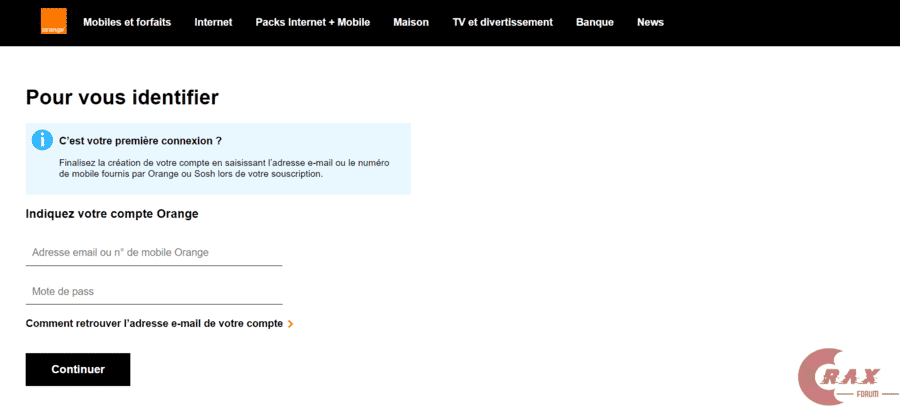900x407 pixels.
Task: Click the Orange logo icon
Action: click(53, 21)
